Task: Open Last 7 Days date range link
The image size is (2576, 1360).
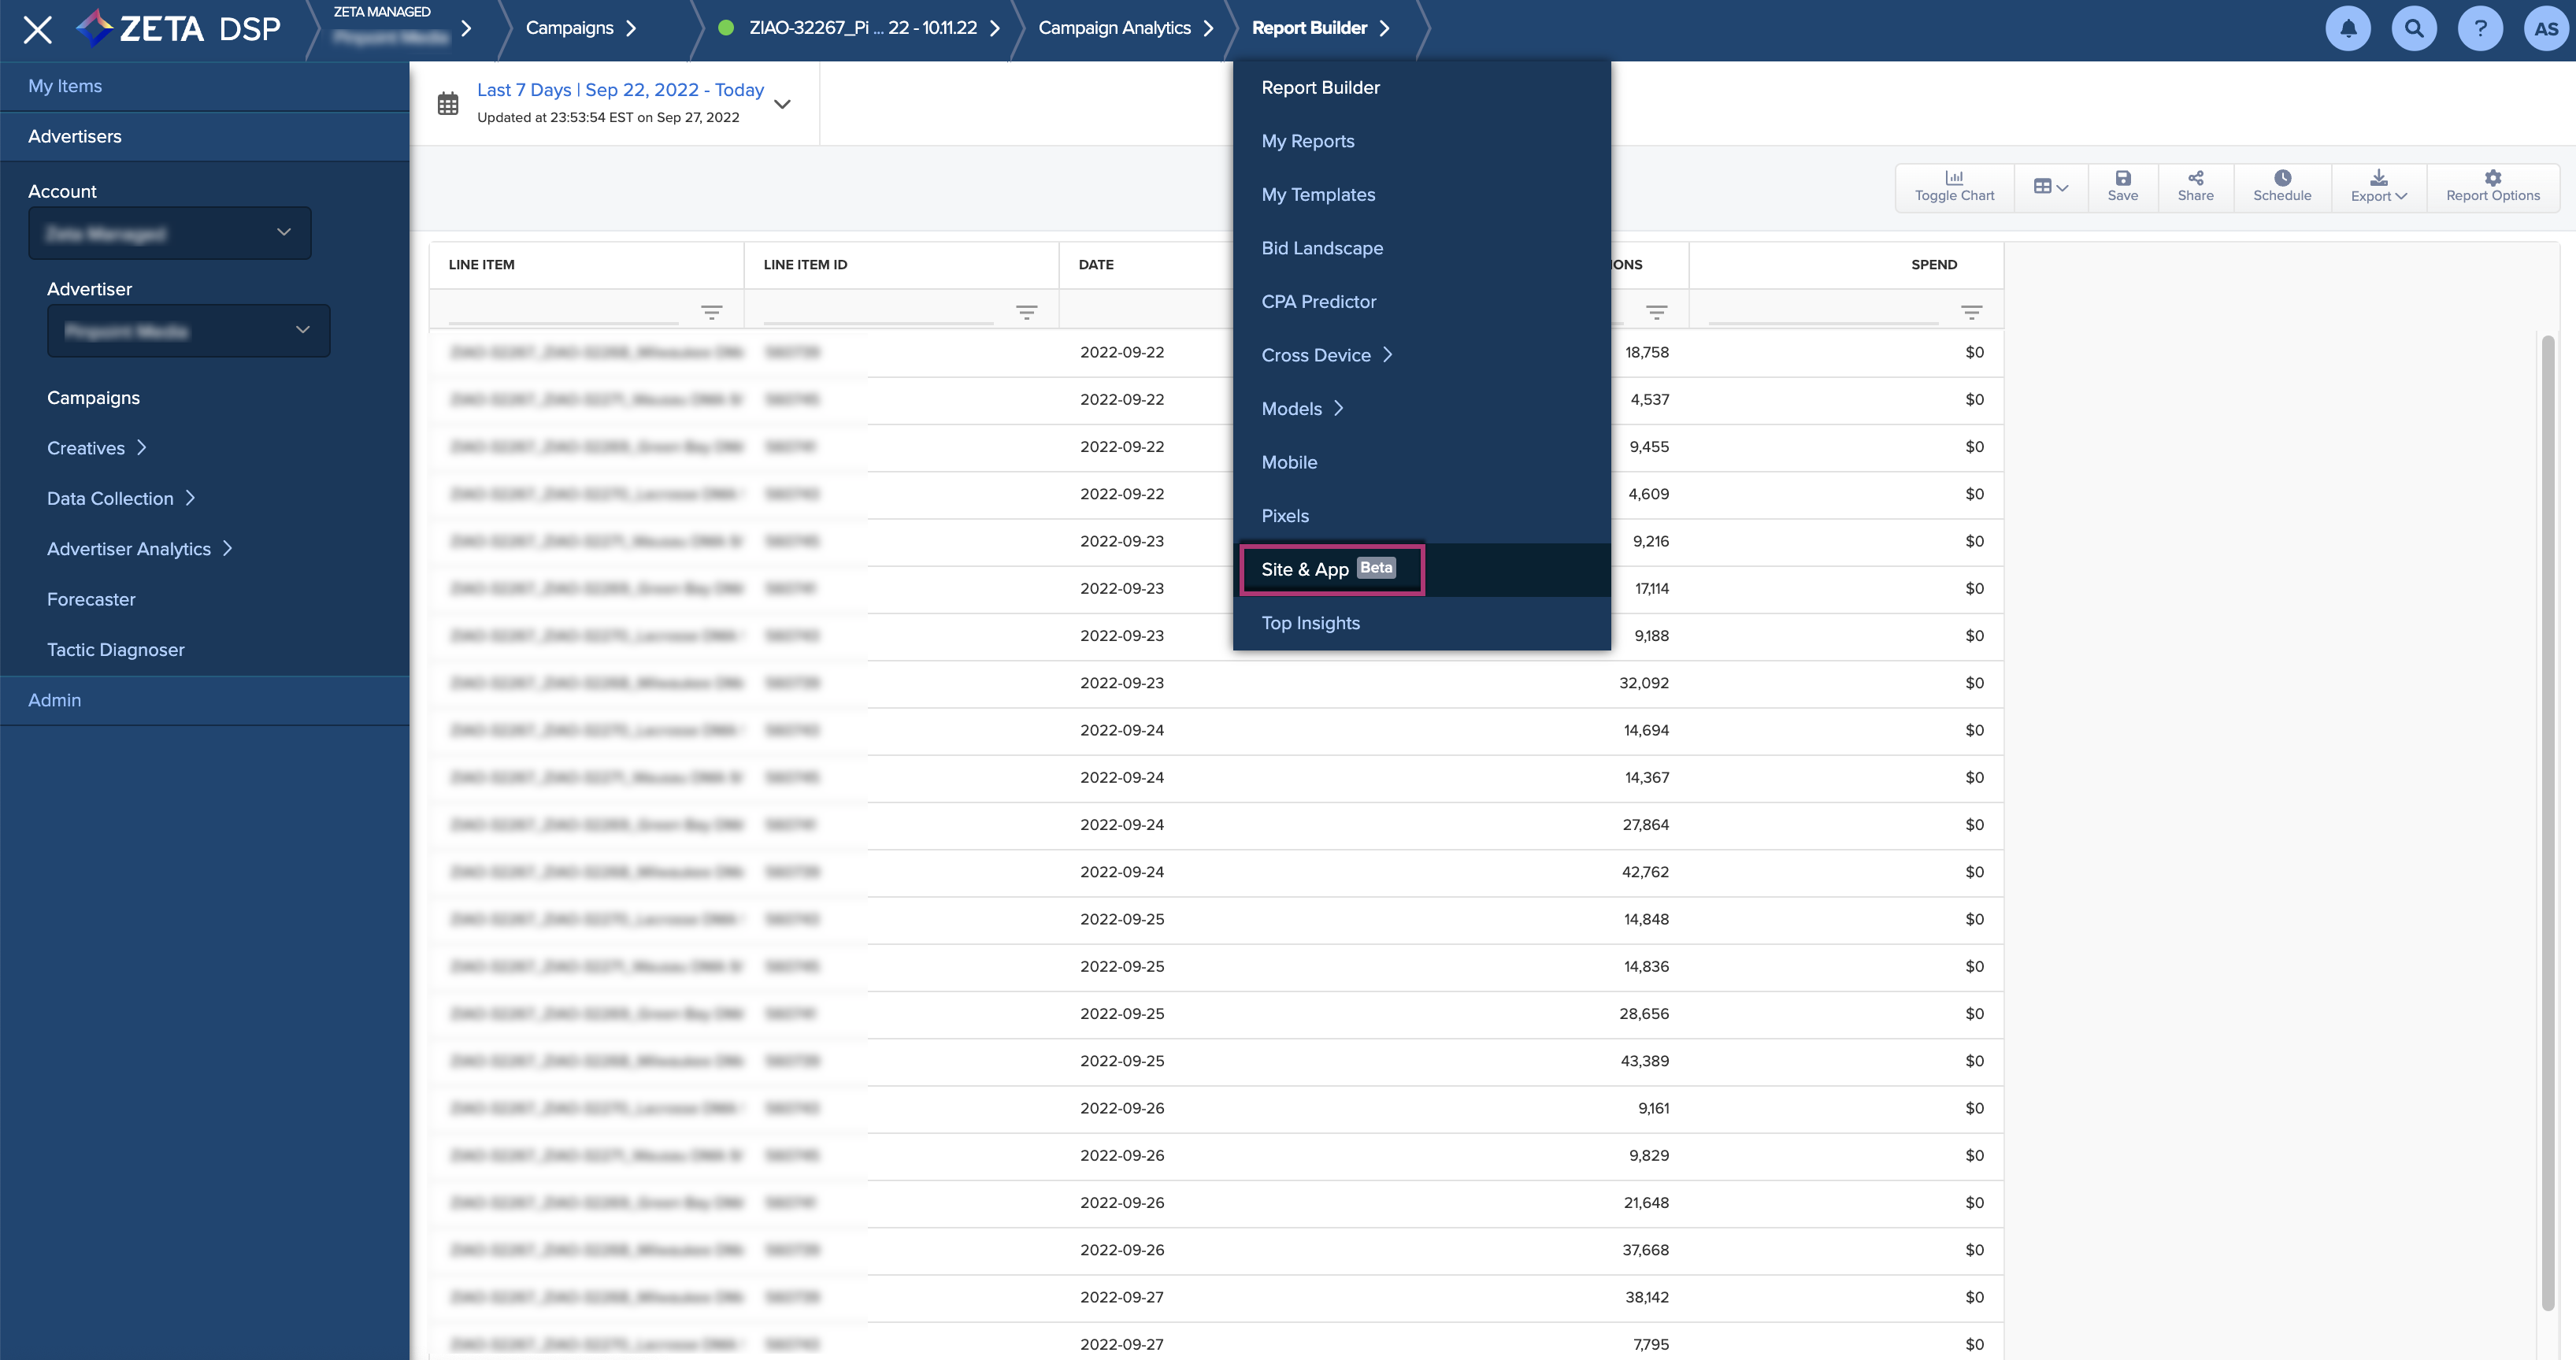Action: pyautogui.click(x=620, y=90)
